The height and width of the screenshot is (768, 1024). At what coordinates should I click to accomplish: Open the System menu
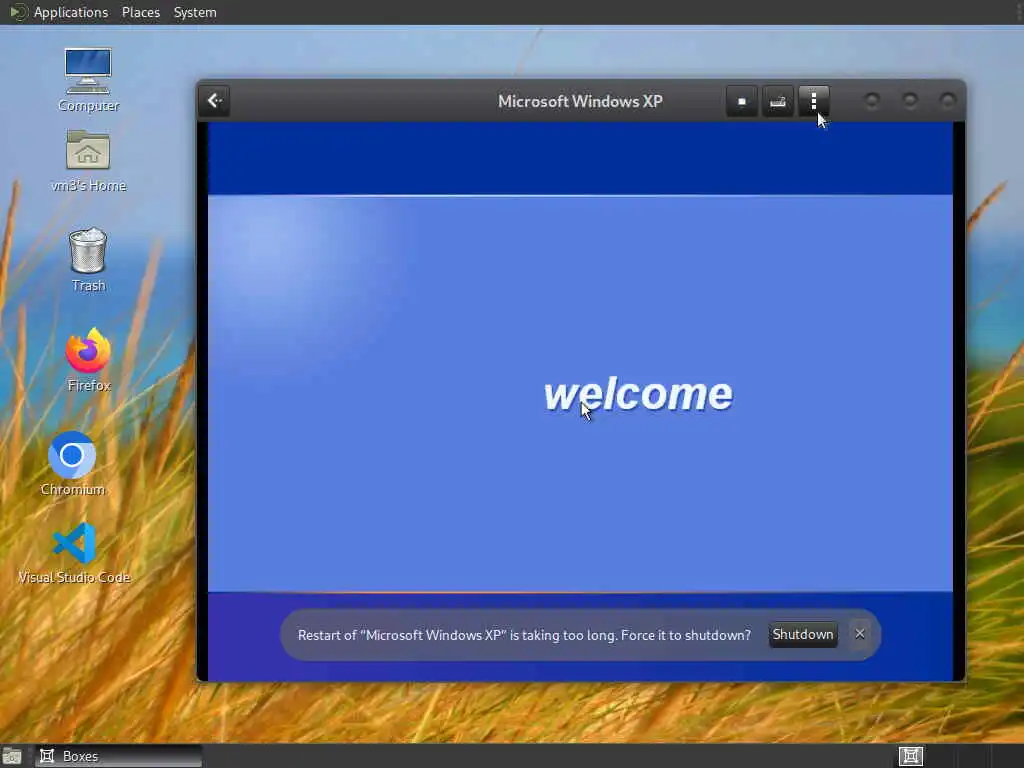tap(195, 12)
